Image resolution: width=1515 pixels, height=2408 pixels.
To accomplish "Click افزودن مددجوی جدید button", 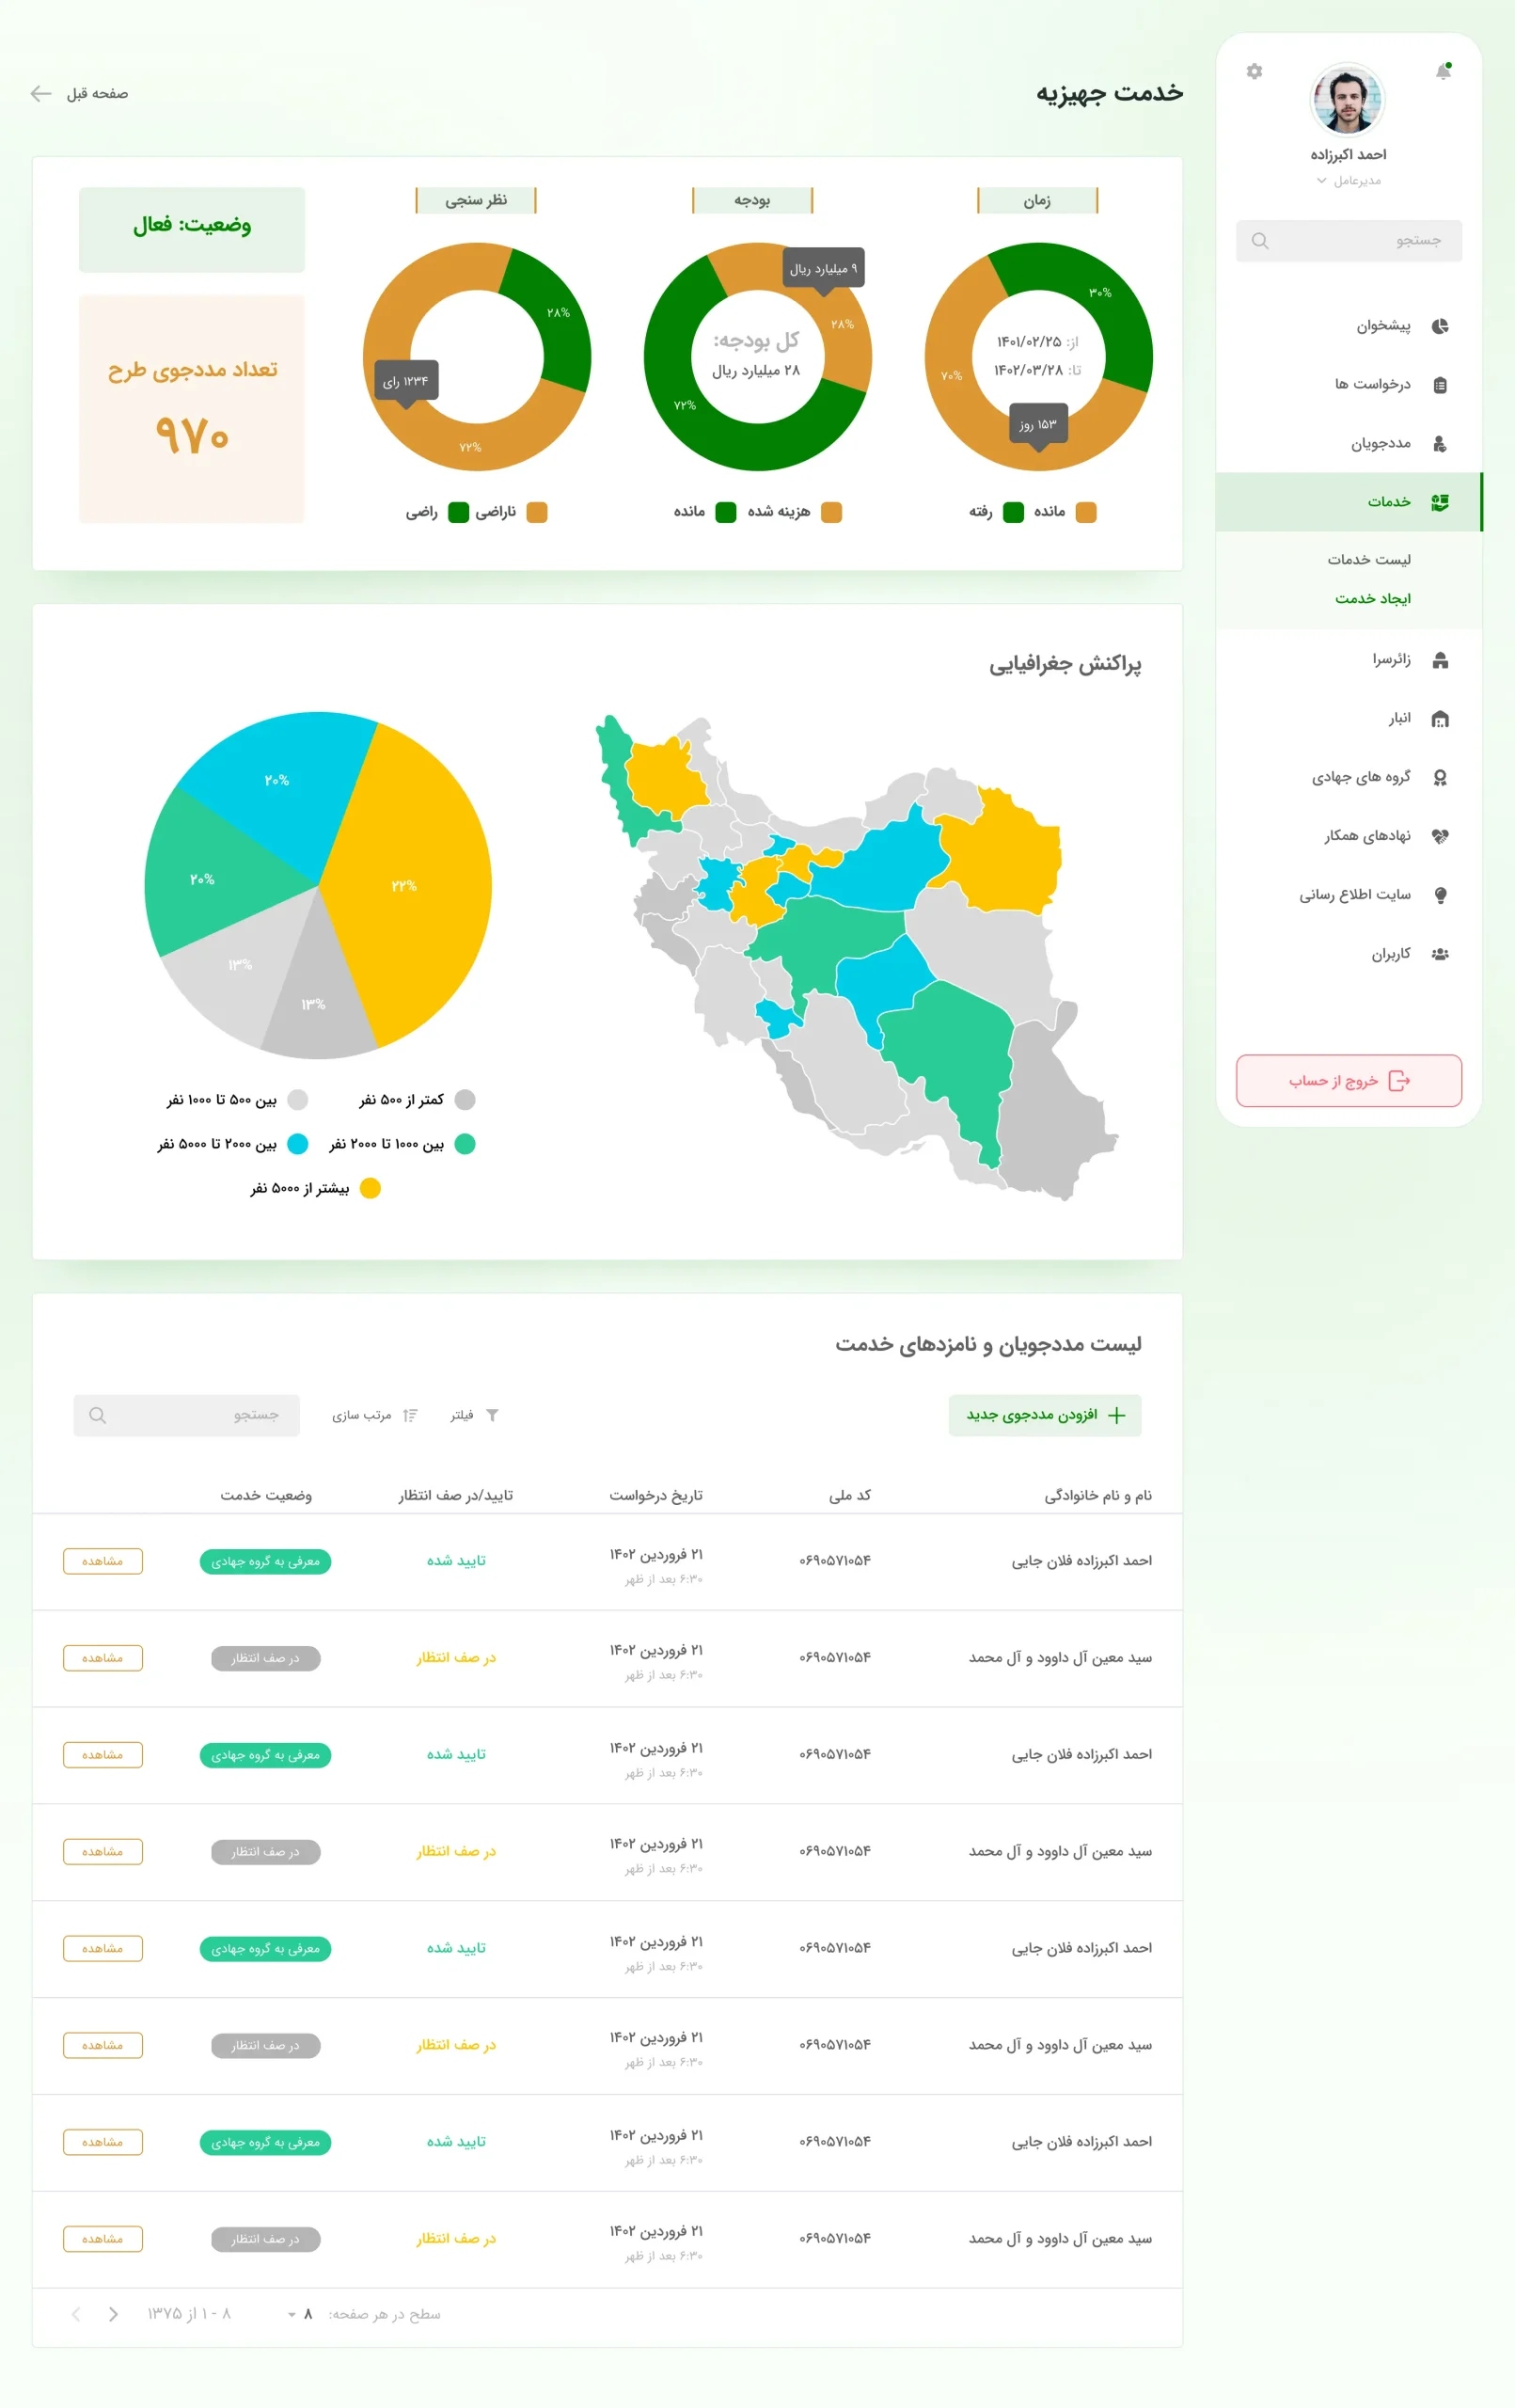I will pos(1044,1415).
